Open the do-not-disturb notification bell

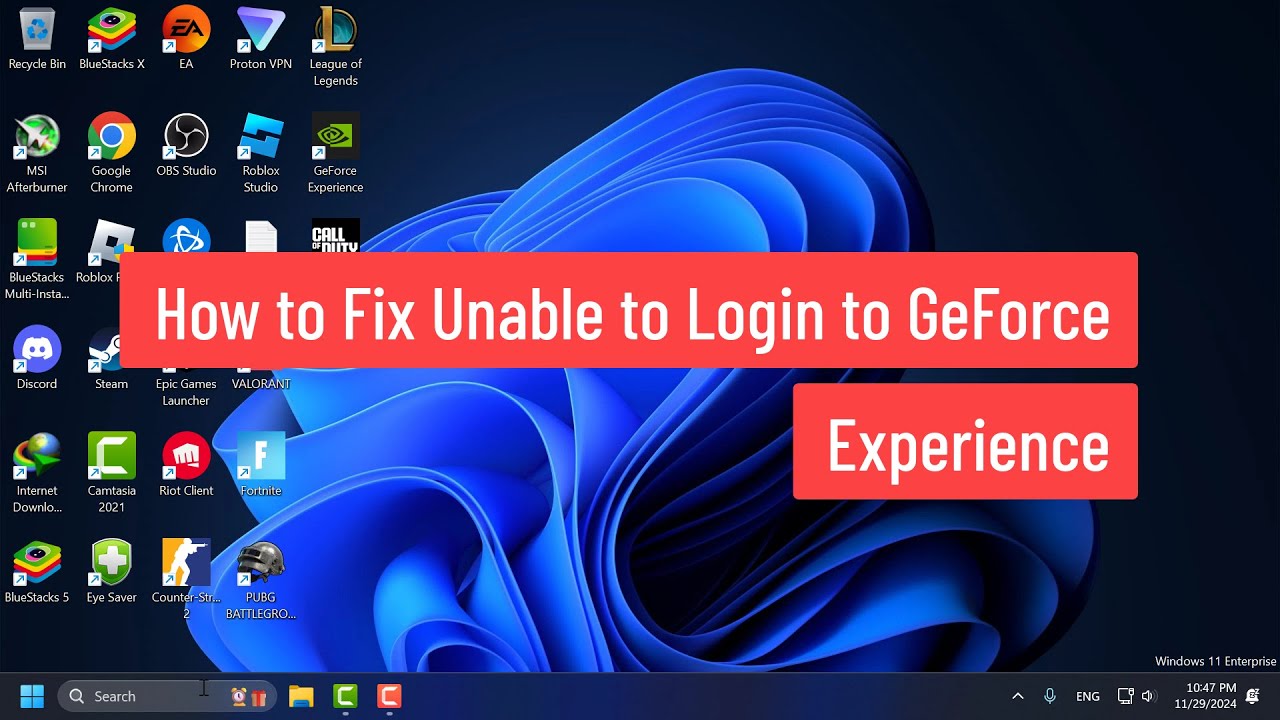[x=1253, y=696]
